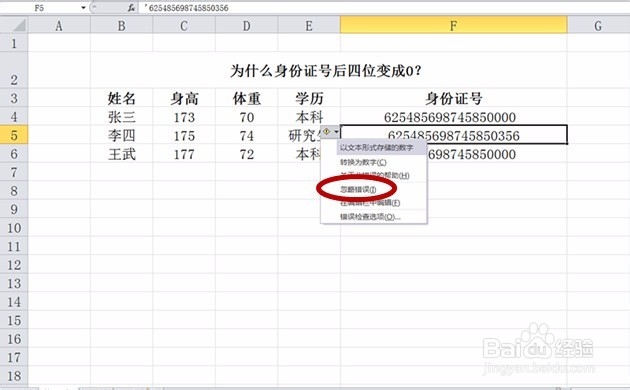Click the fx insert function icon

131,7
